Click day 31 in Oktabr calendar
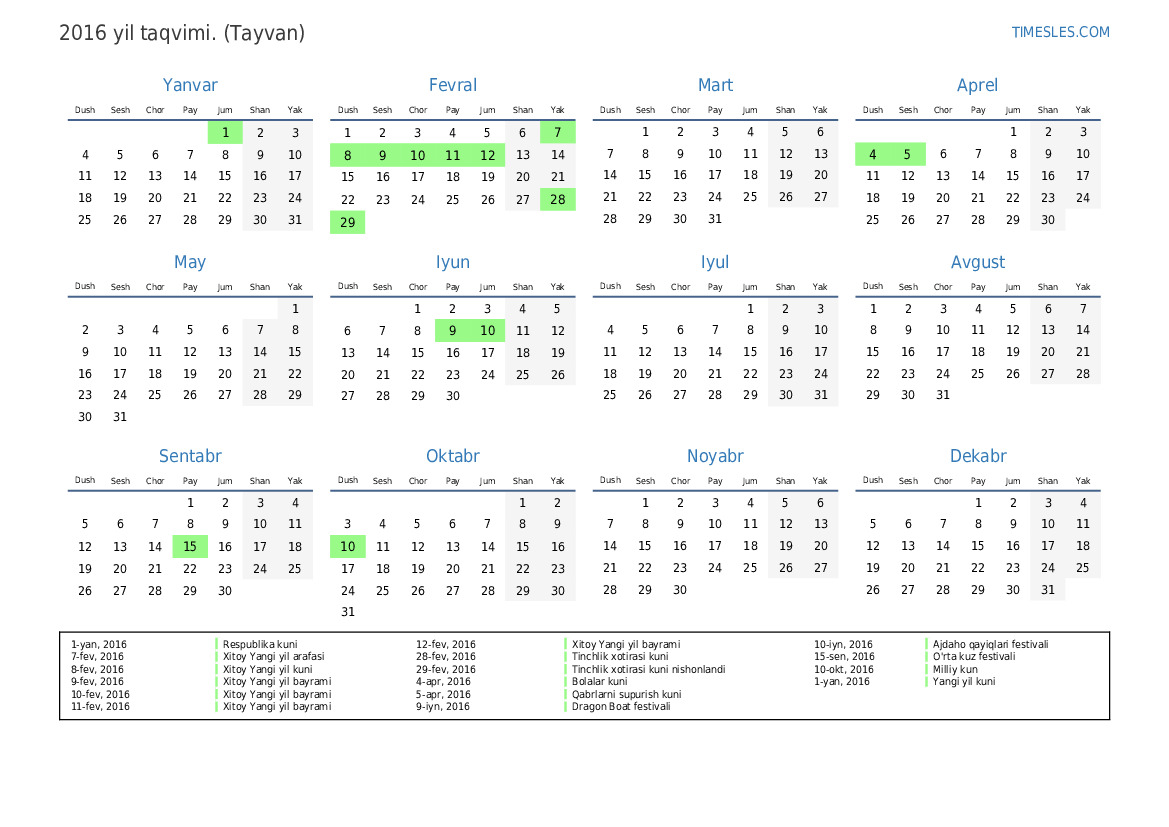The width and height of the screenshot is (1169, 827). [x=347, y=612]
